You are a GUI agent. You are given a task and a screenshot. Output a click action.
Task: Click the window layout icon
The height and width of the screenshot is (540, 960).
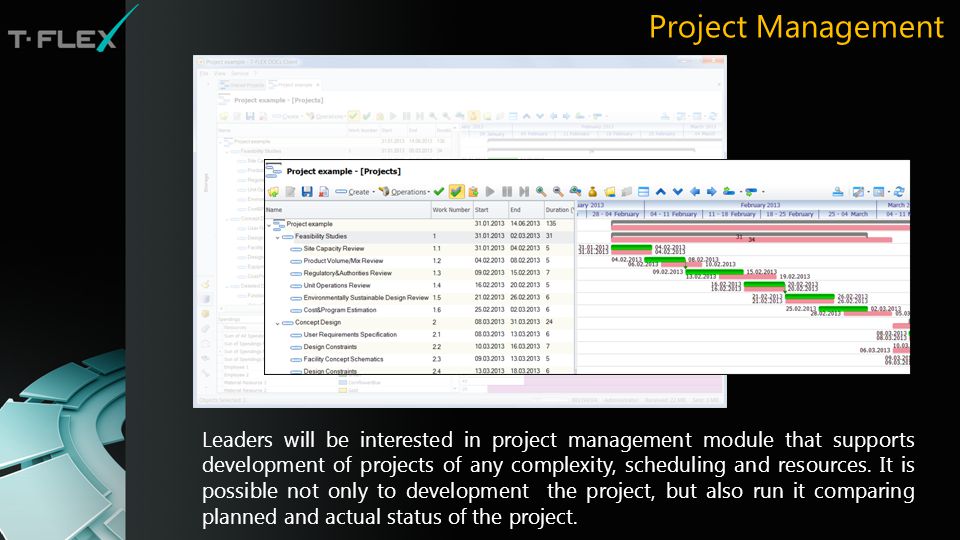pyautogui.click(x=879, y=192)
